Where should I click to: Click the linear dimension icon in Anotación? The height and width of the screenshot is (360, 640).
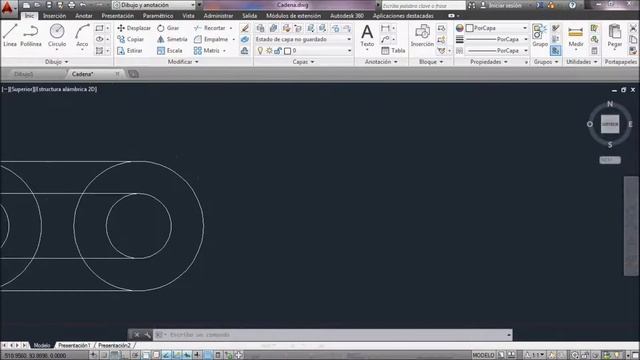point(385,28)
